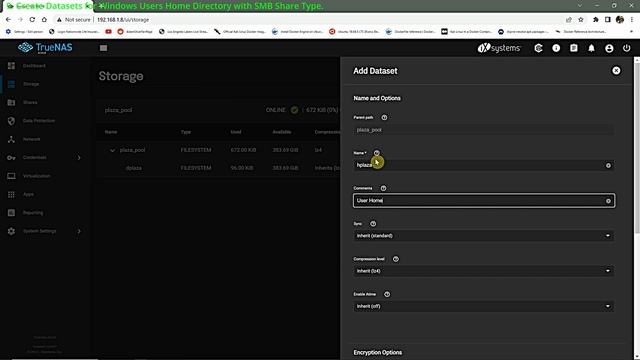Screen dimensions: 640x360
Task: Bookmark this page with star icon
Action: (x=581, y=20)
